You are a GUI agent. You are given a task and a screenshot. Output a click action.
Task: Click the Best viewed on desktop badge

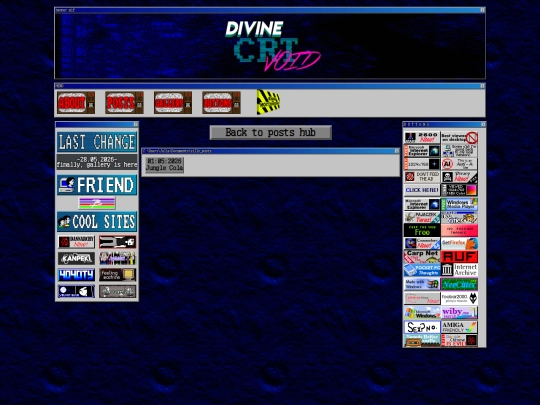coord(459,137)
